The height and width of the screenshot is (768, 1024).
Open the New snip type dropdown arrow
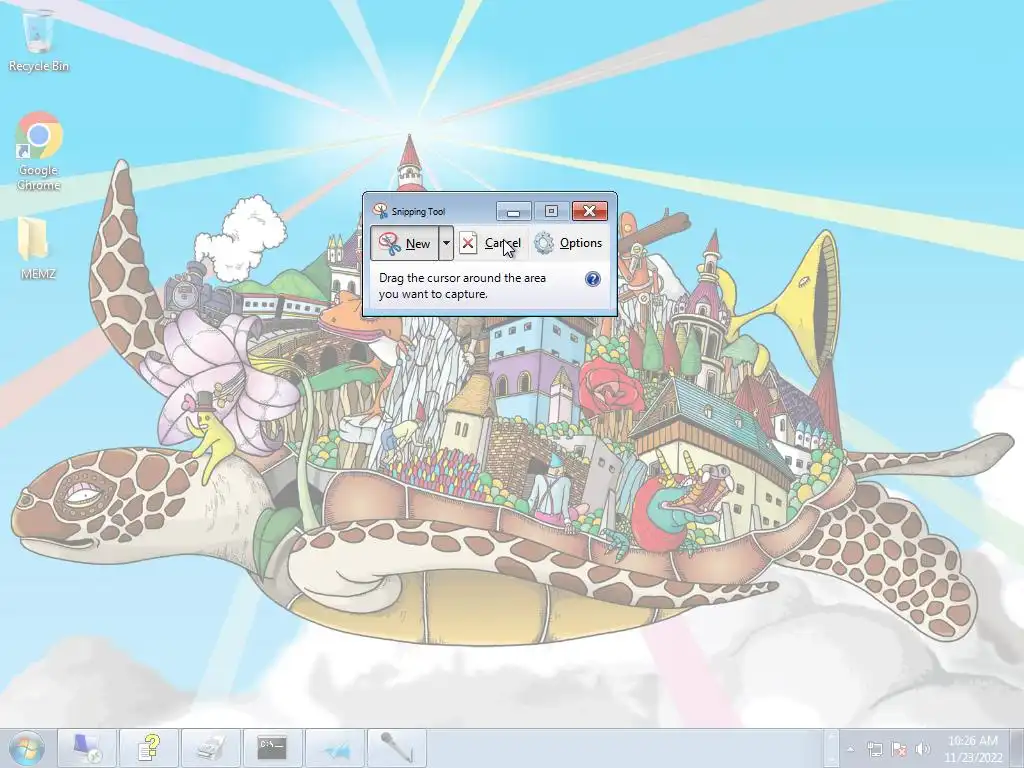[446, 244]
